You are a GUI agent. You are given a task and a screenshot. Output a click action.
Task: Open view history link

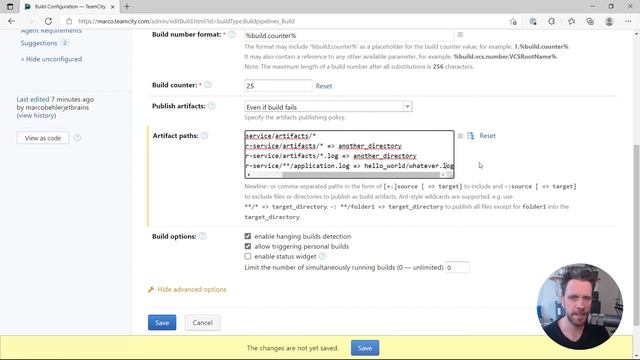36,116
